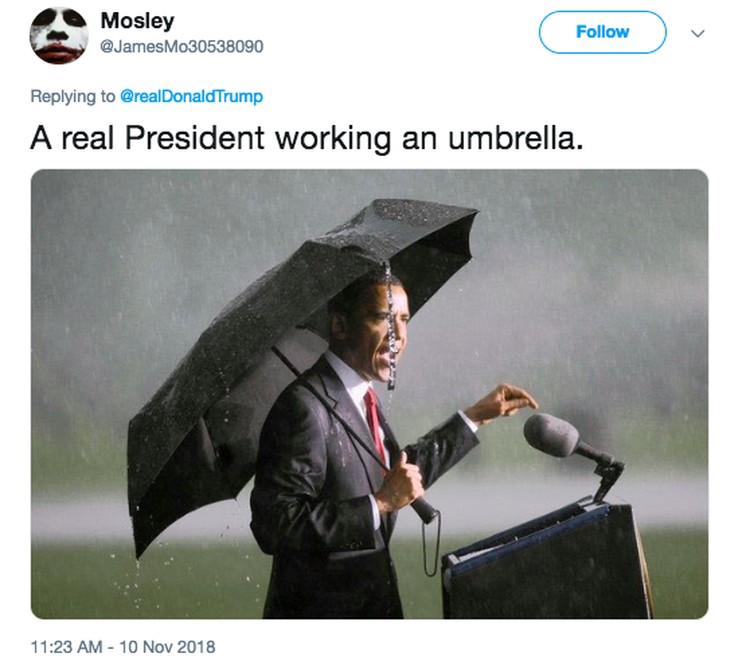The height and width of the screenshot is (665, 750).
Task: Click the 'Replying to' label
Action: click(x=73, y=96)
